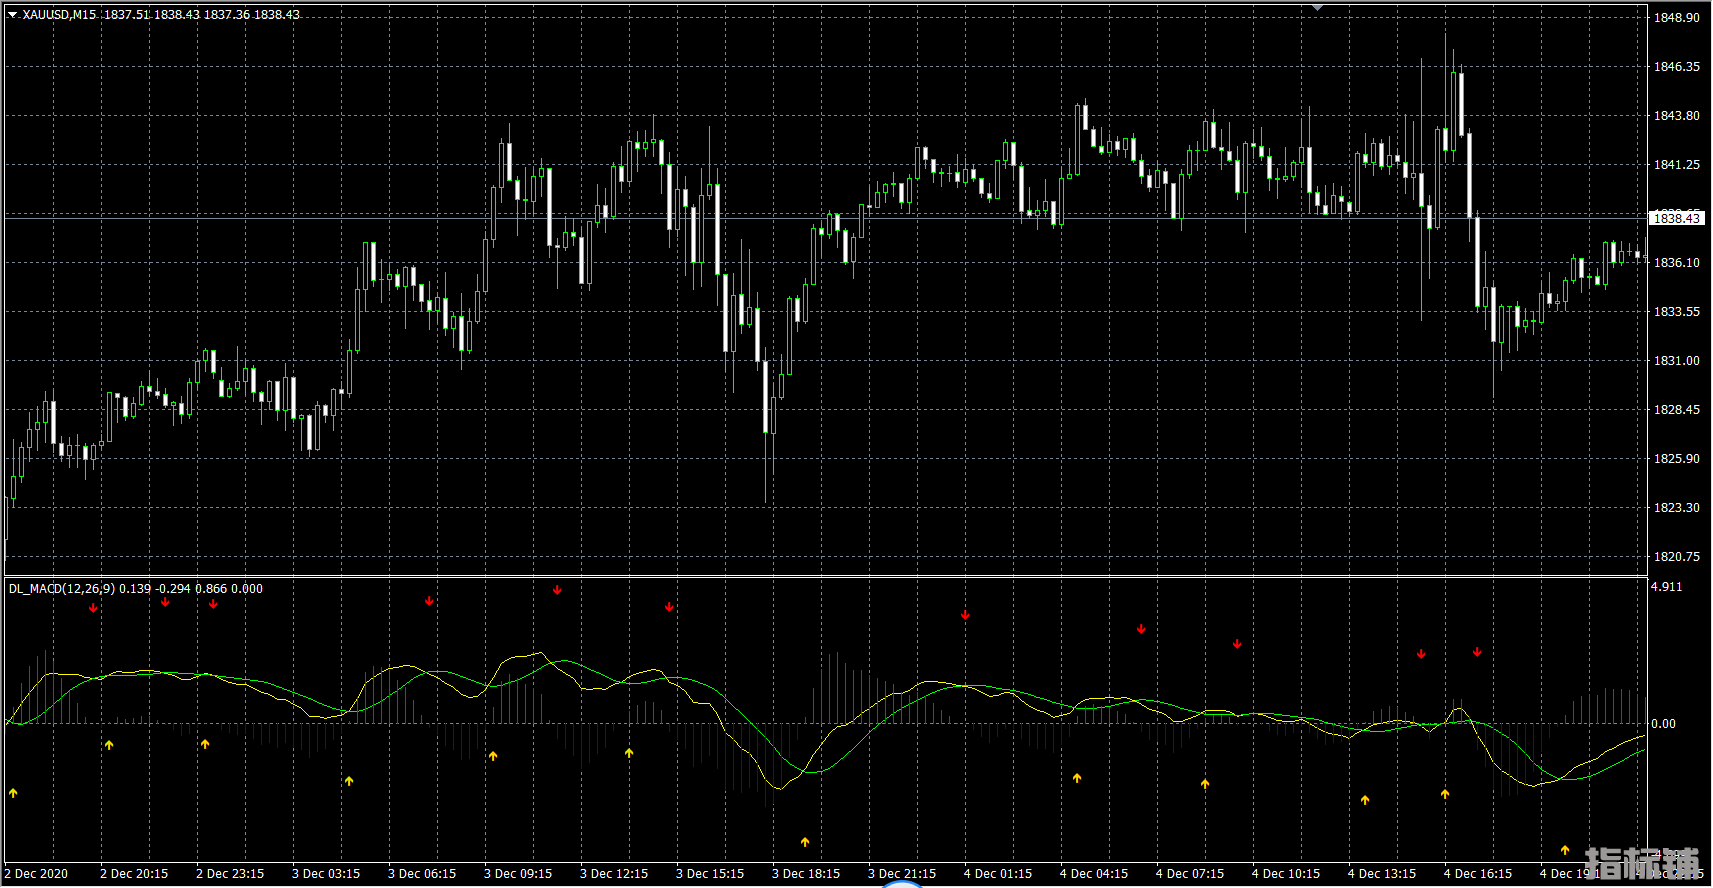Image resolution: width=1713 pixels, height=888 pixels.
Task: Click the 3 Dec 12:15 time axis label
Action: tap(613, 874)
